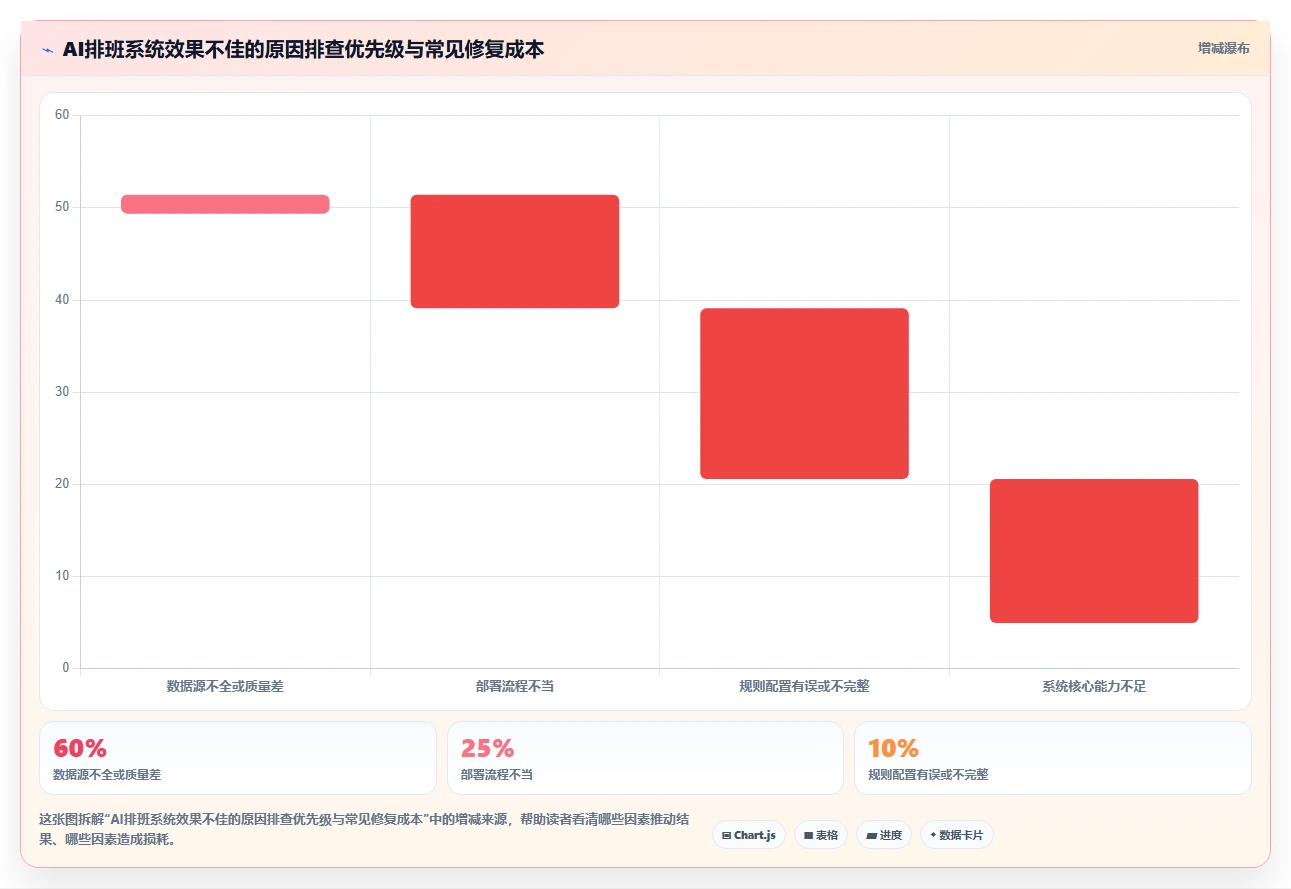Click the y-axis value 0
The height and width of the screenshot is (889, 1291).
coord(66,668)
